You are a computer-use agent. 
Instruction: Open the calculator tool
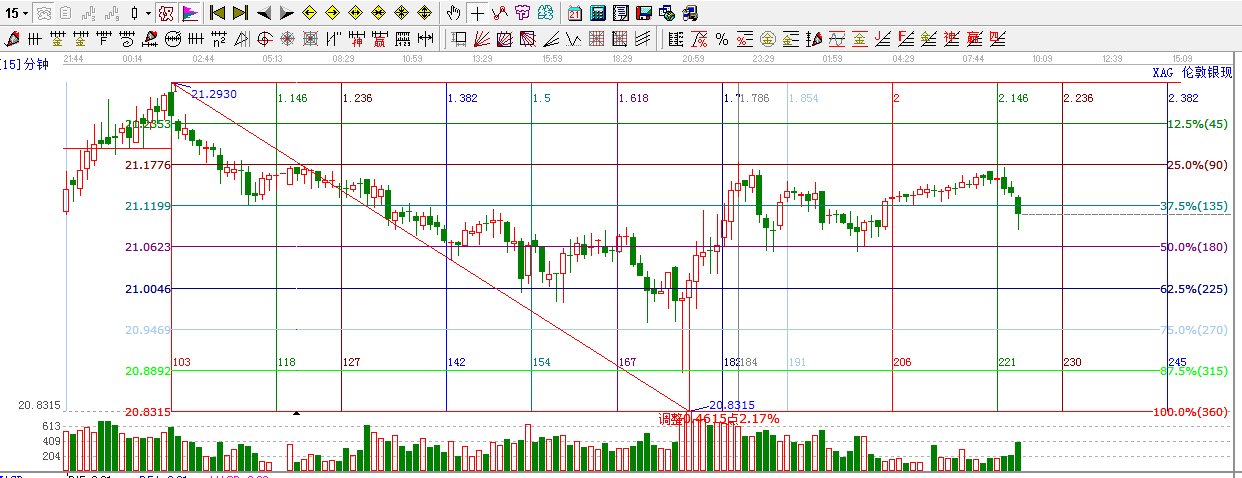tap(598, 13)
